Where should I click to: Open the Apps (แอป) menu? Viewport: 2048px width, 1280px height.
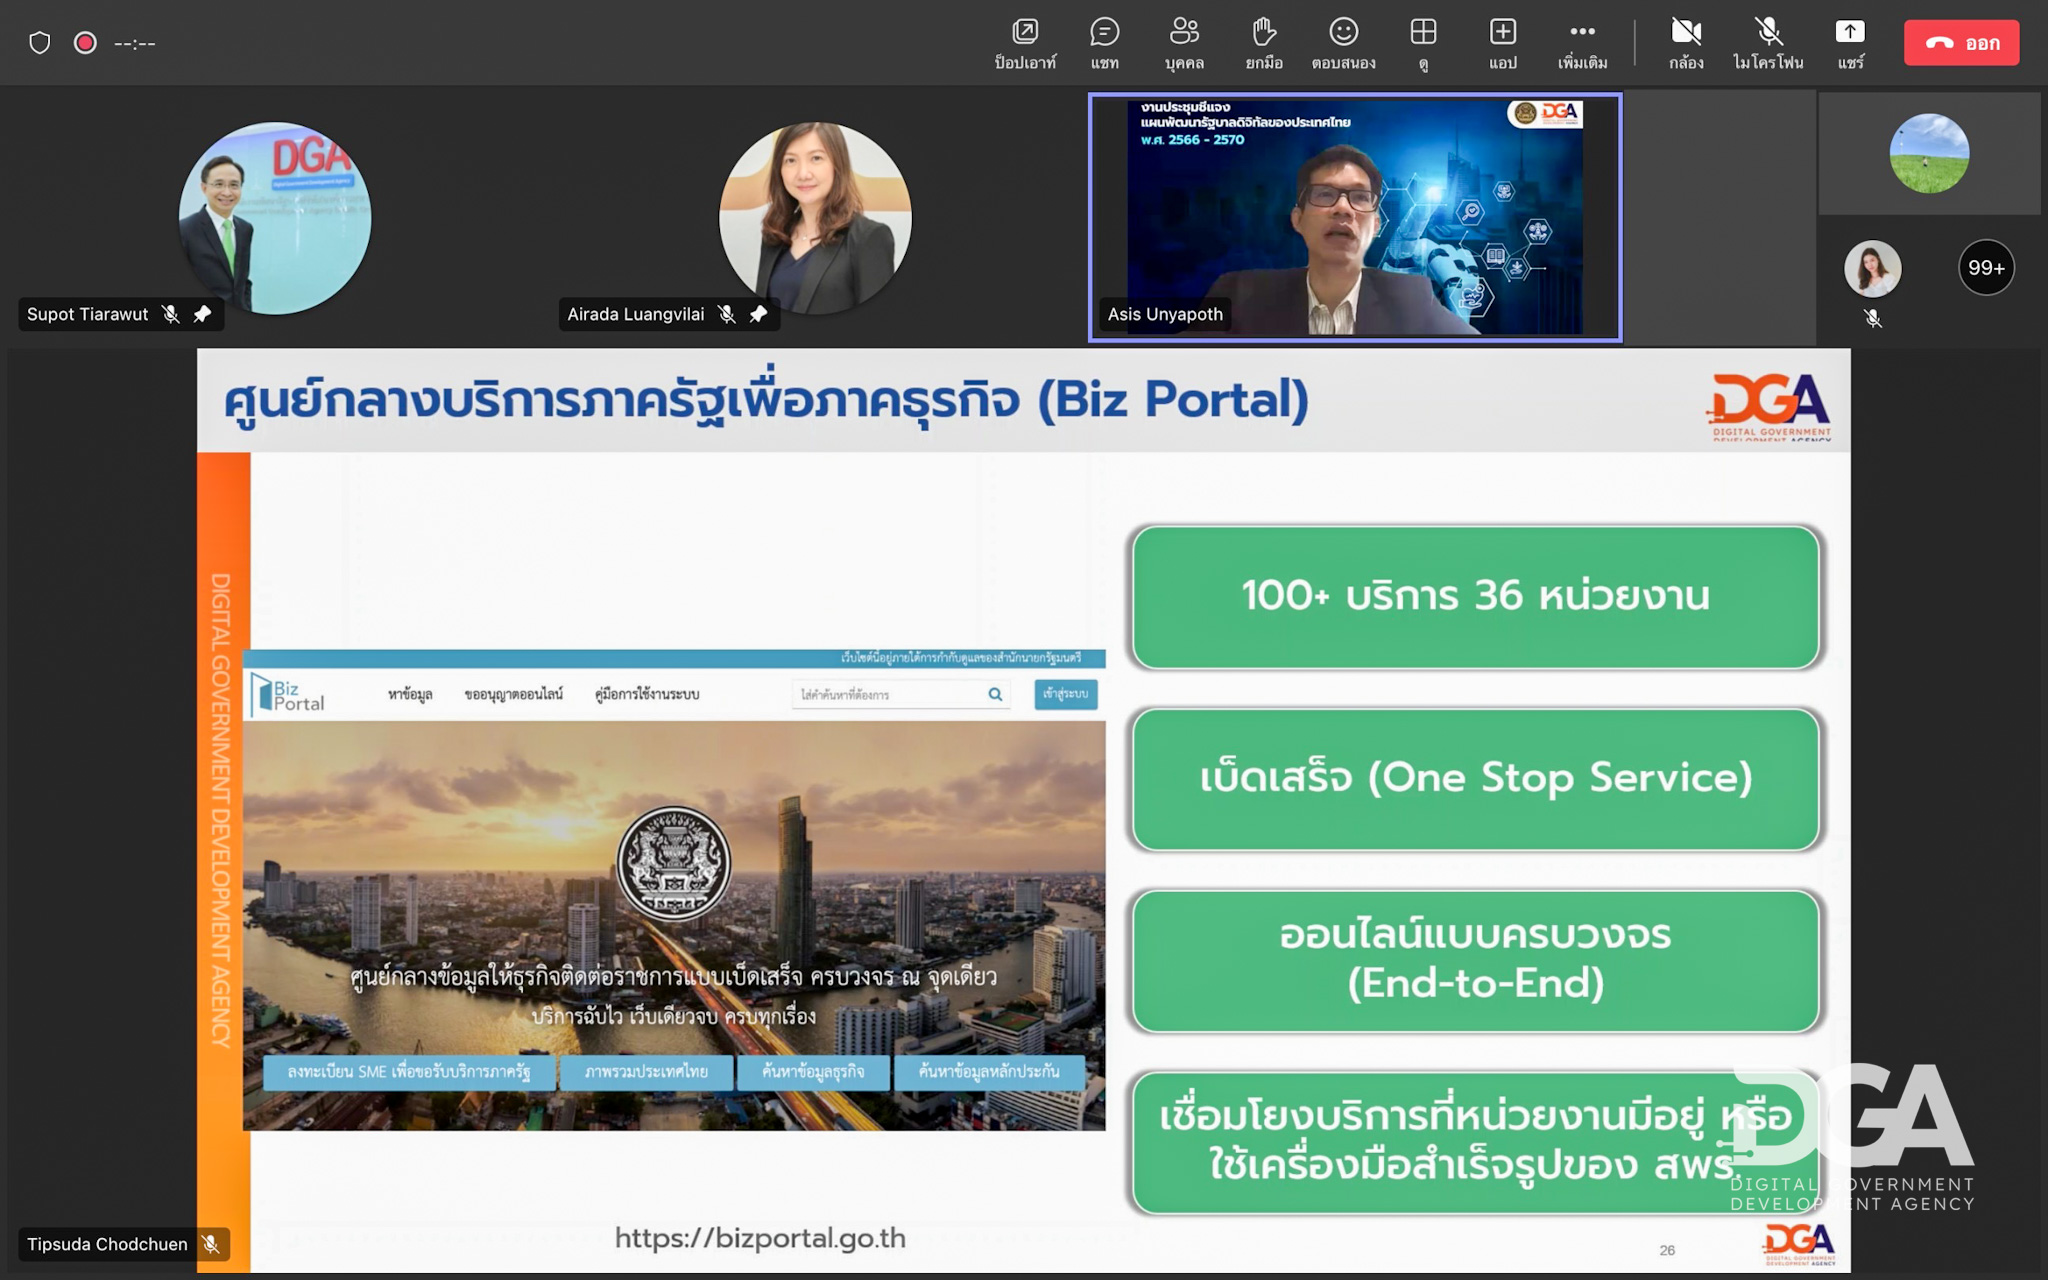click(x=1502, y=44)
